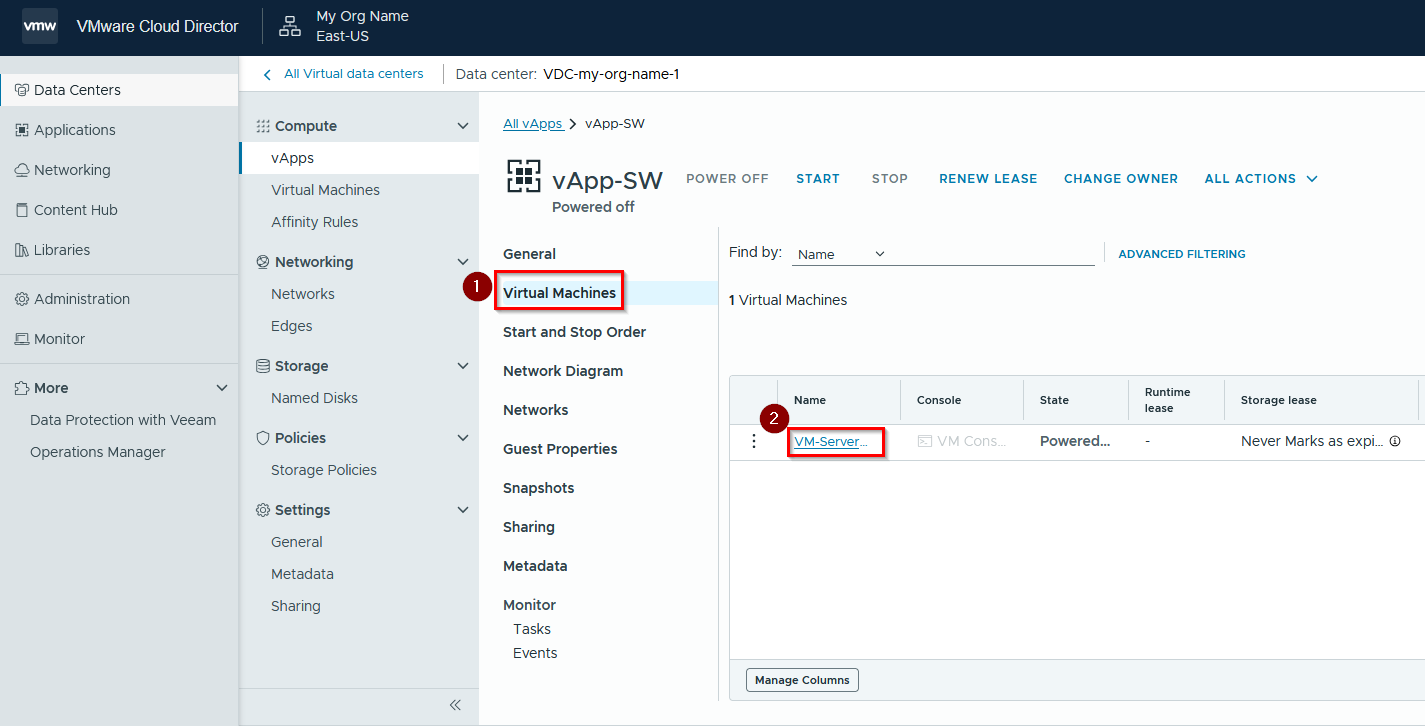Click the Manage Columns button
Screen dimensions: 1425x726
click(x=802, y=680)
